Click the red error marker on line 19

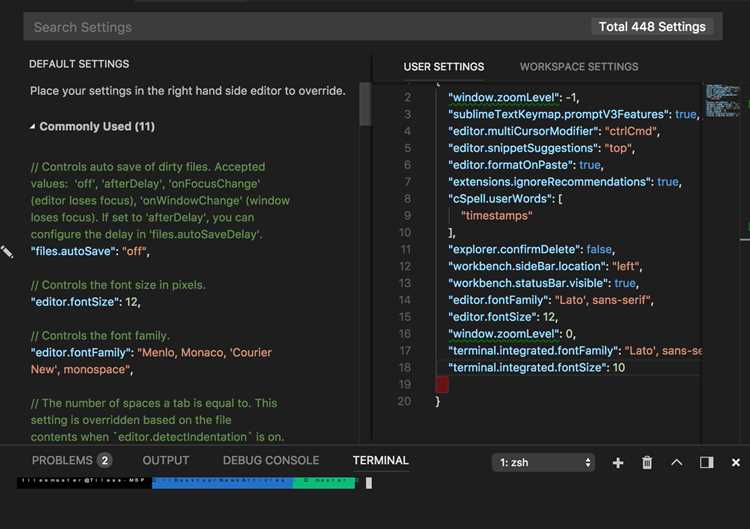(442, 385)
